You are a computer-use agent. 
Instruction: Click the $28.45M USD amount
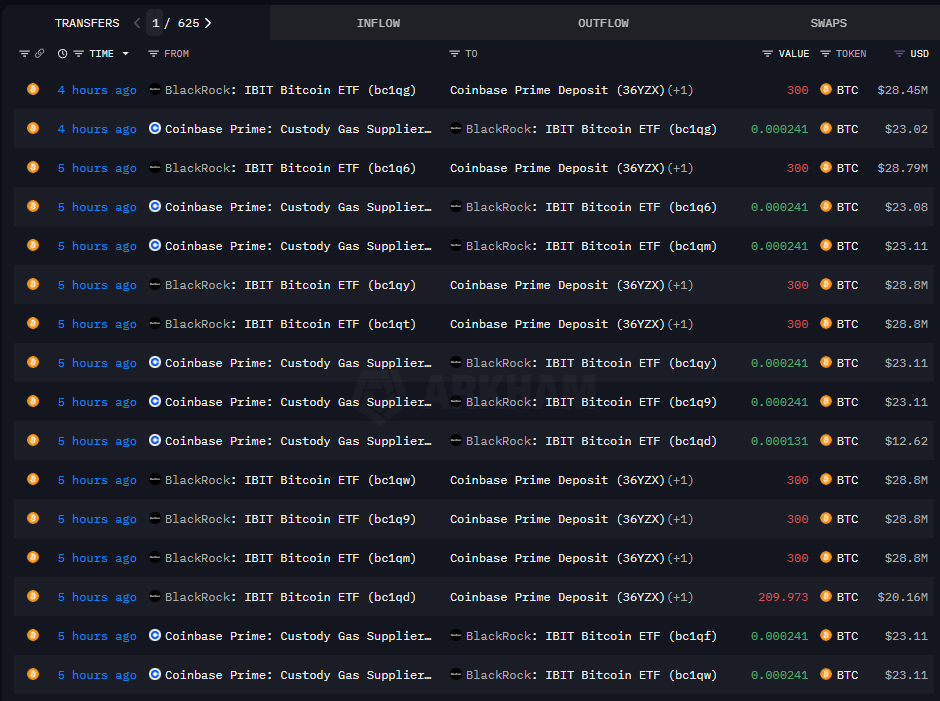point(902,90)
